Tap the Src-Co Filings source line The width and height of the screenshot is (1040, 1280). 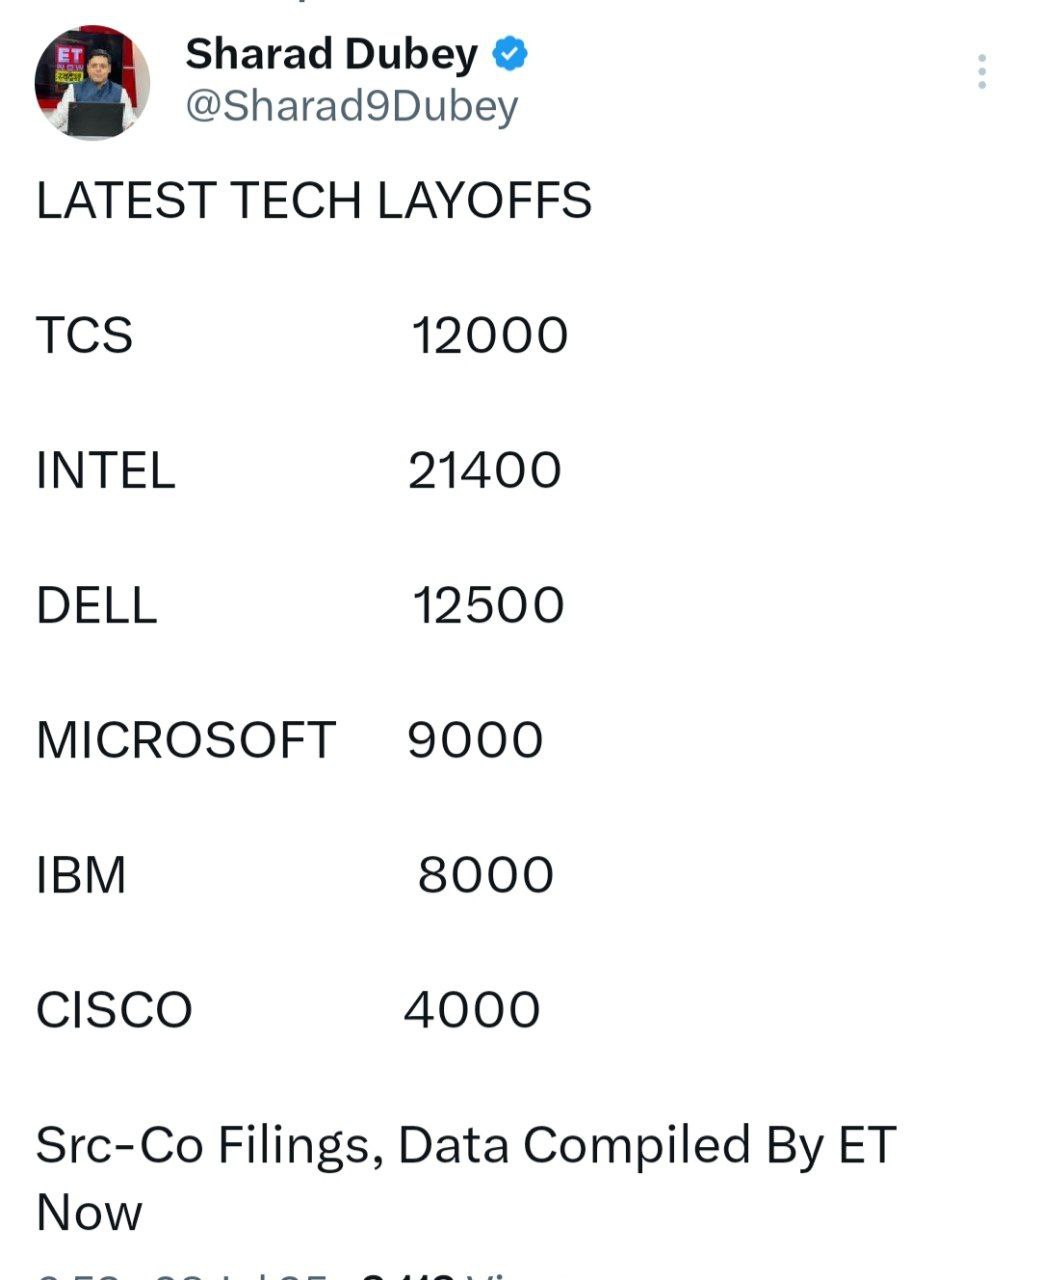(466, 1178)
